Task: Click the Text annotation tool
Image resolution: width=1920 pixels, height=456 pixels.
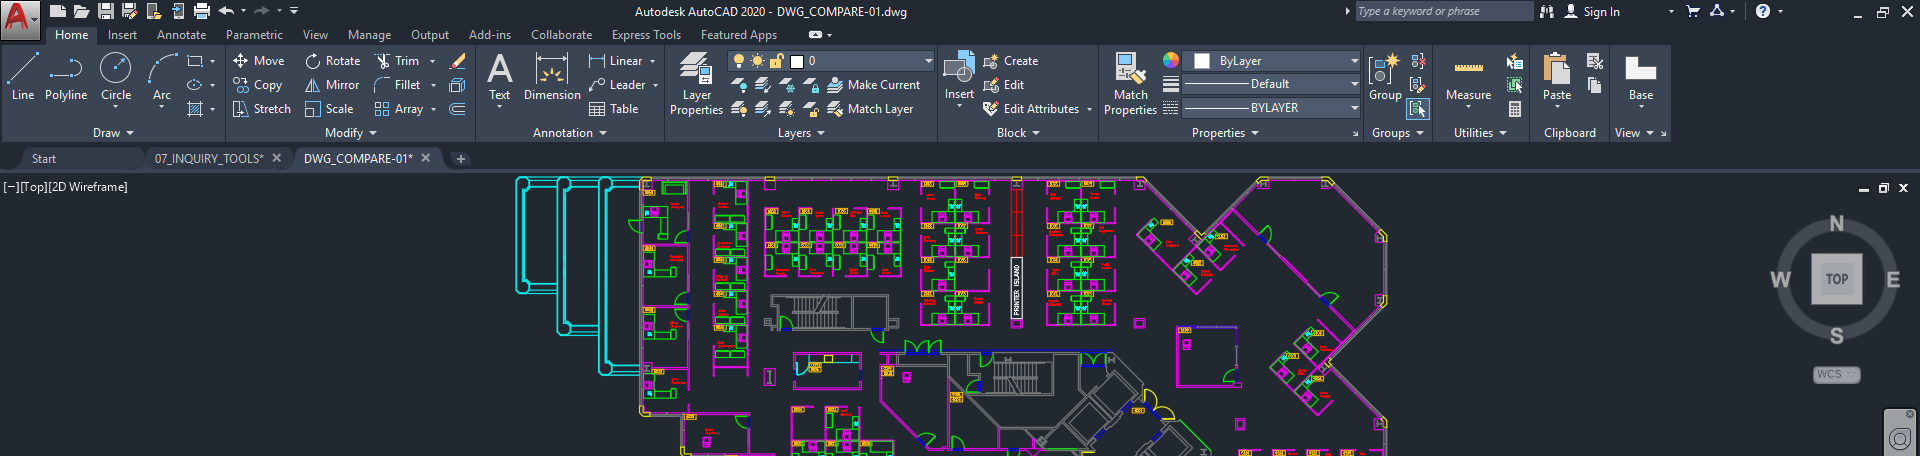Action: coord(499,76)
